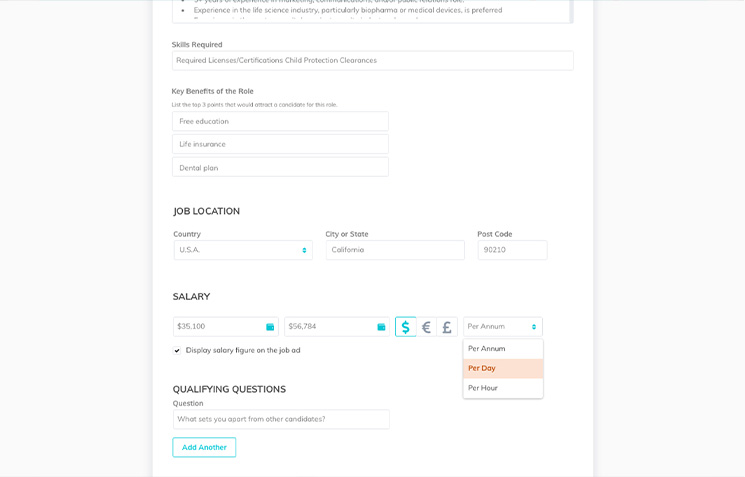Focus the Skills Required input field

(372, 60)
